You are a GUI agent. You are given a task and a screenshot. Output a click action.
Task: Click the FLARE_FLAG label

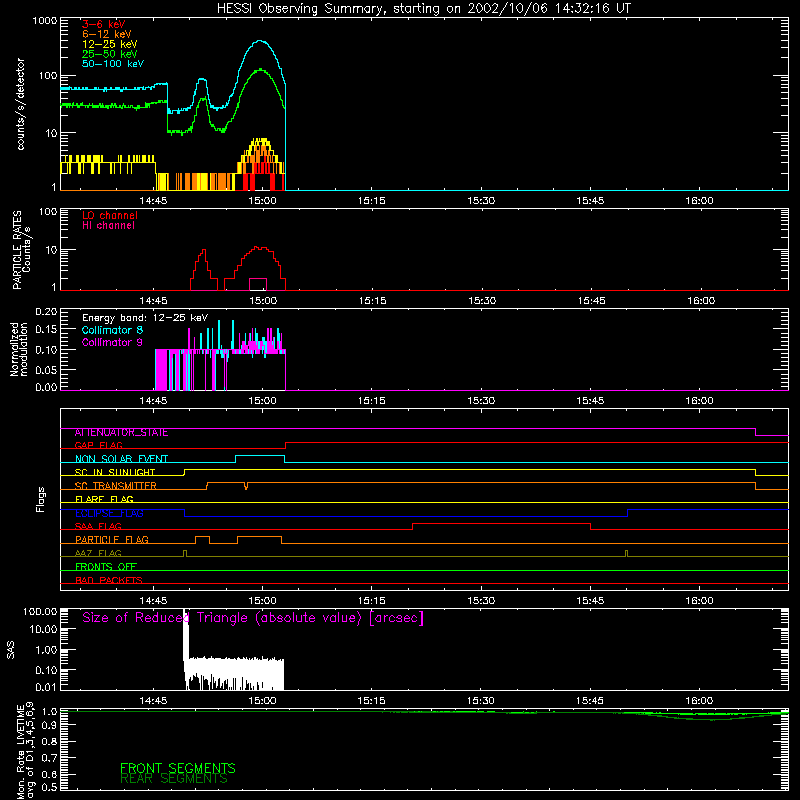coord(104,499)
